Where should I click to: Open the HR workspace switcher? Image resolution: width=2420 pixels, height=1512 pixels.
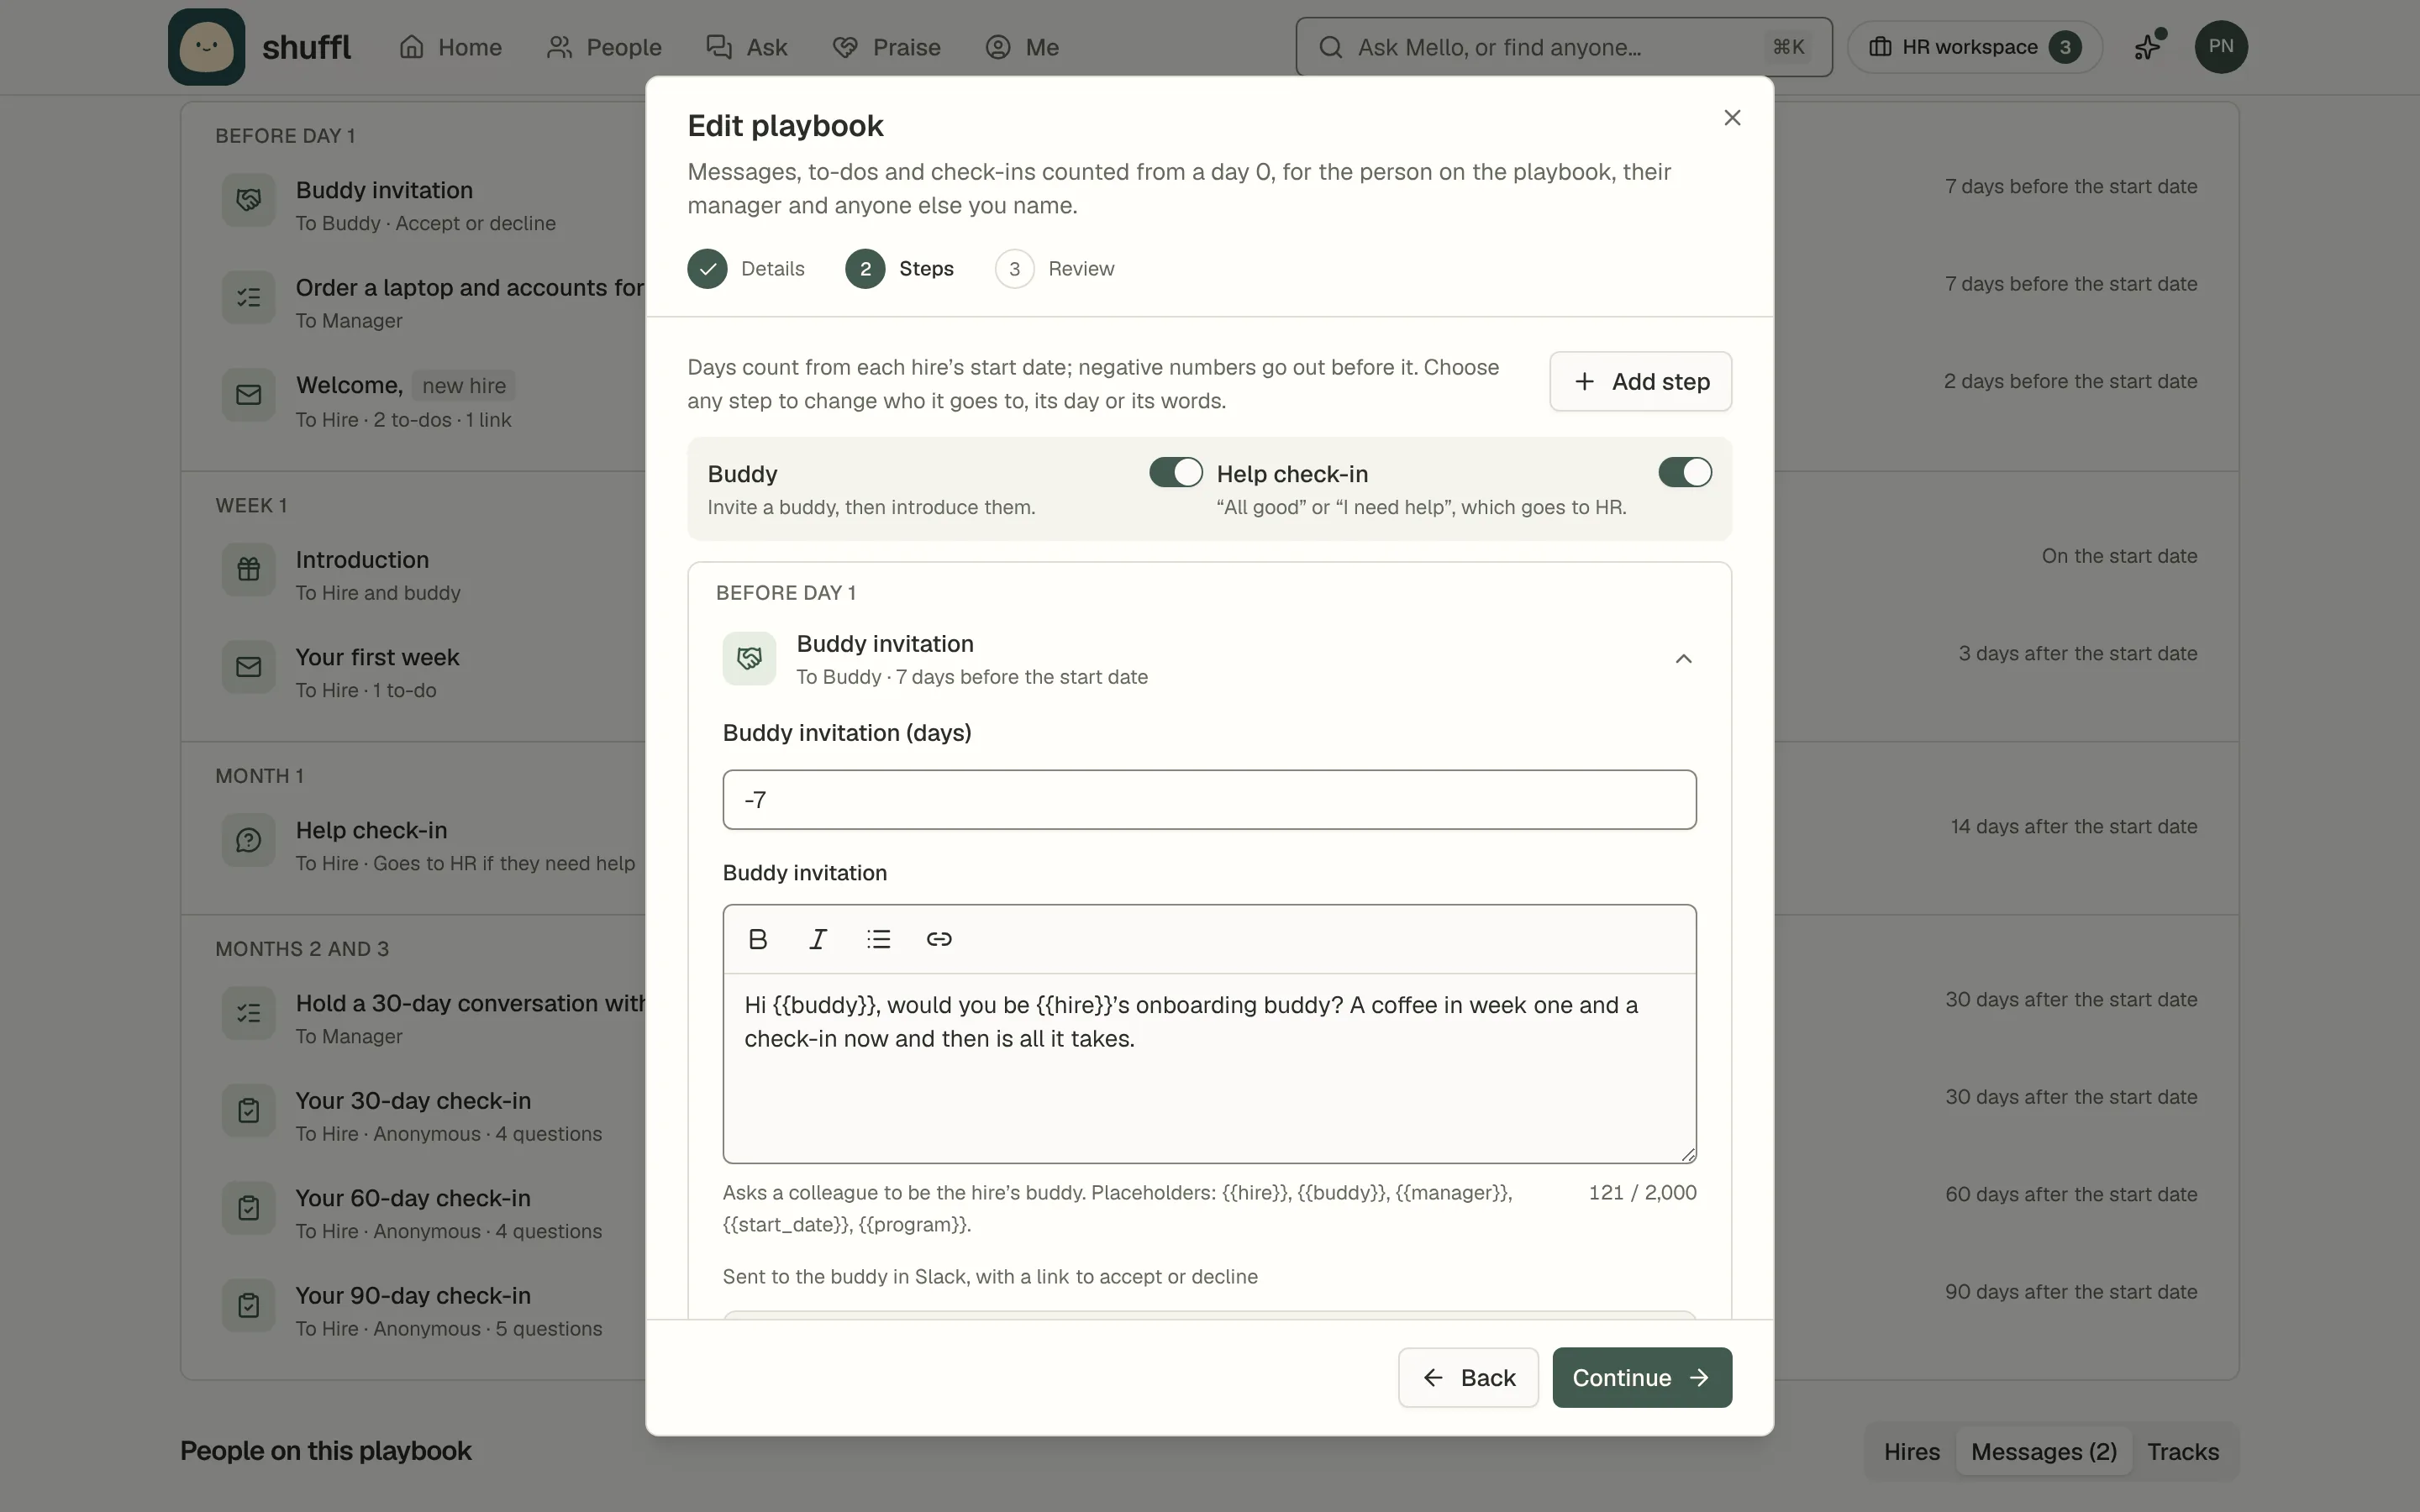coord(1975,47)
